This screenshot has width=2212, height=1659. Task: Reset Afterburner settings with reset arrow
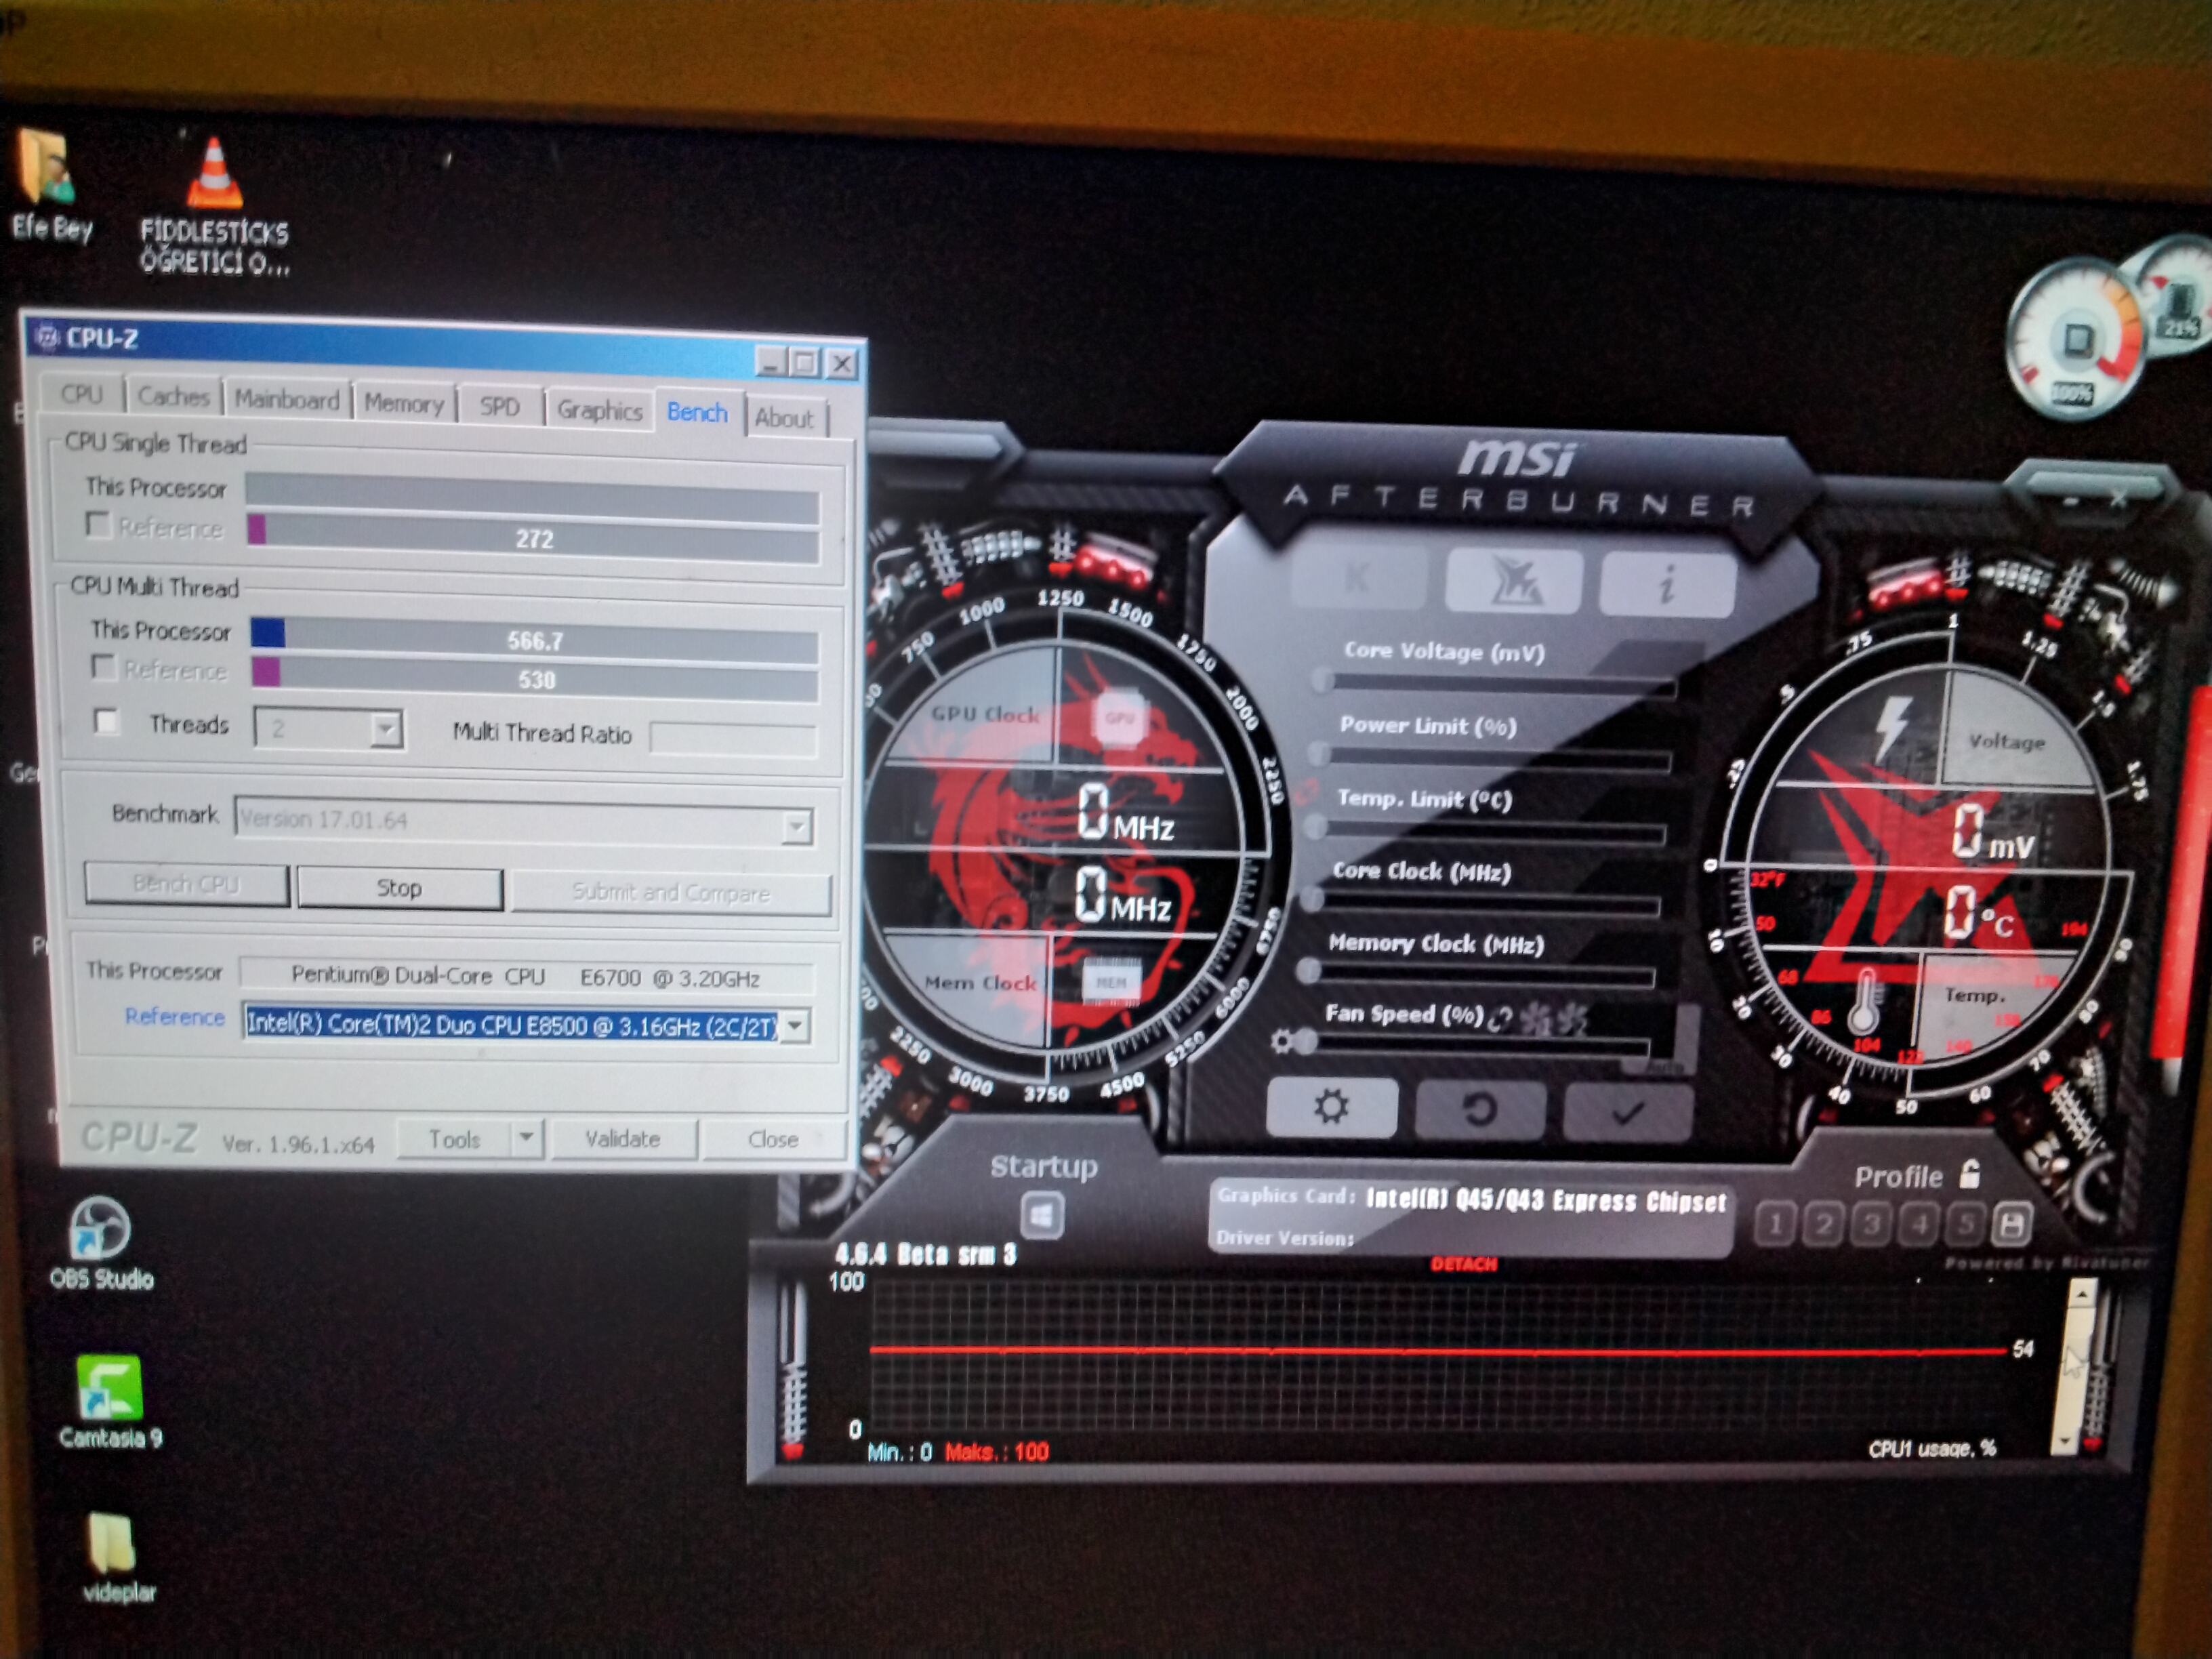pyautogui.click(x=1480, y=1110)
